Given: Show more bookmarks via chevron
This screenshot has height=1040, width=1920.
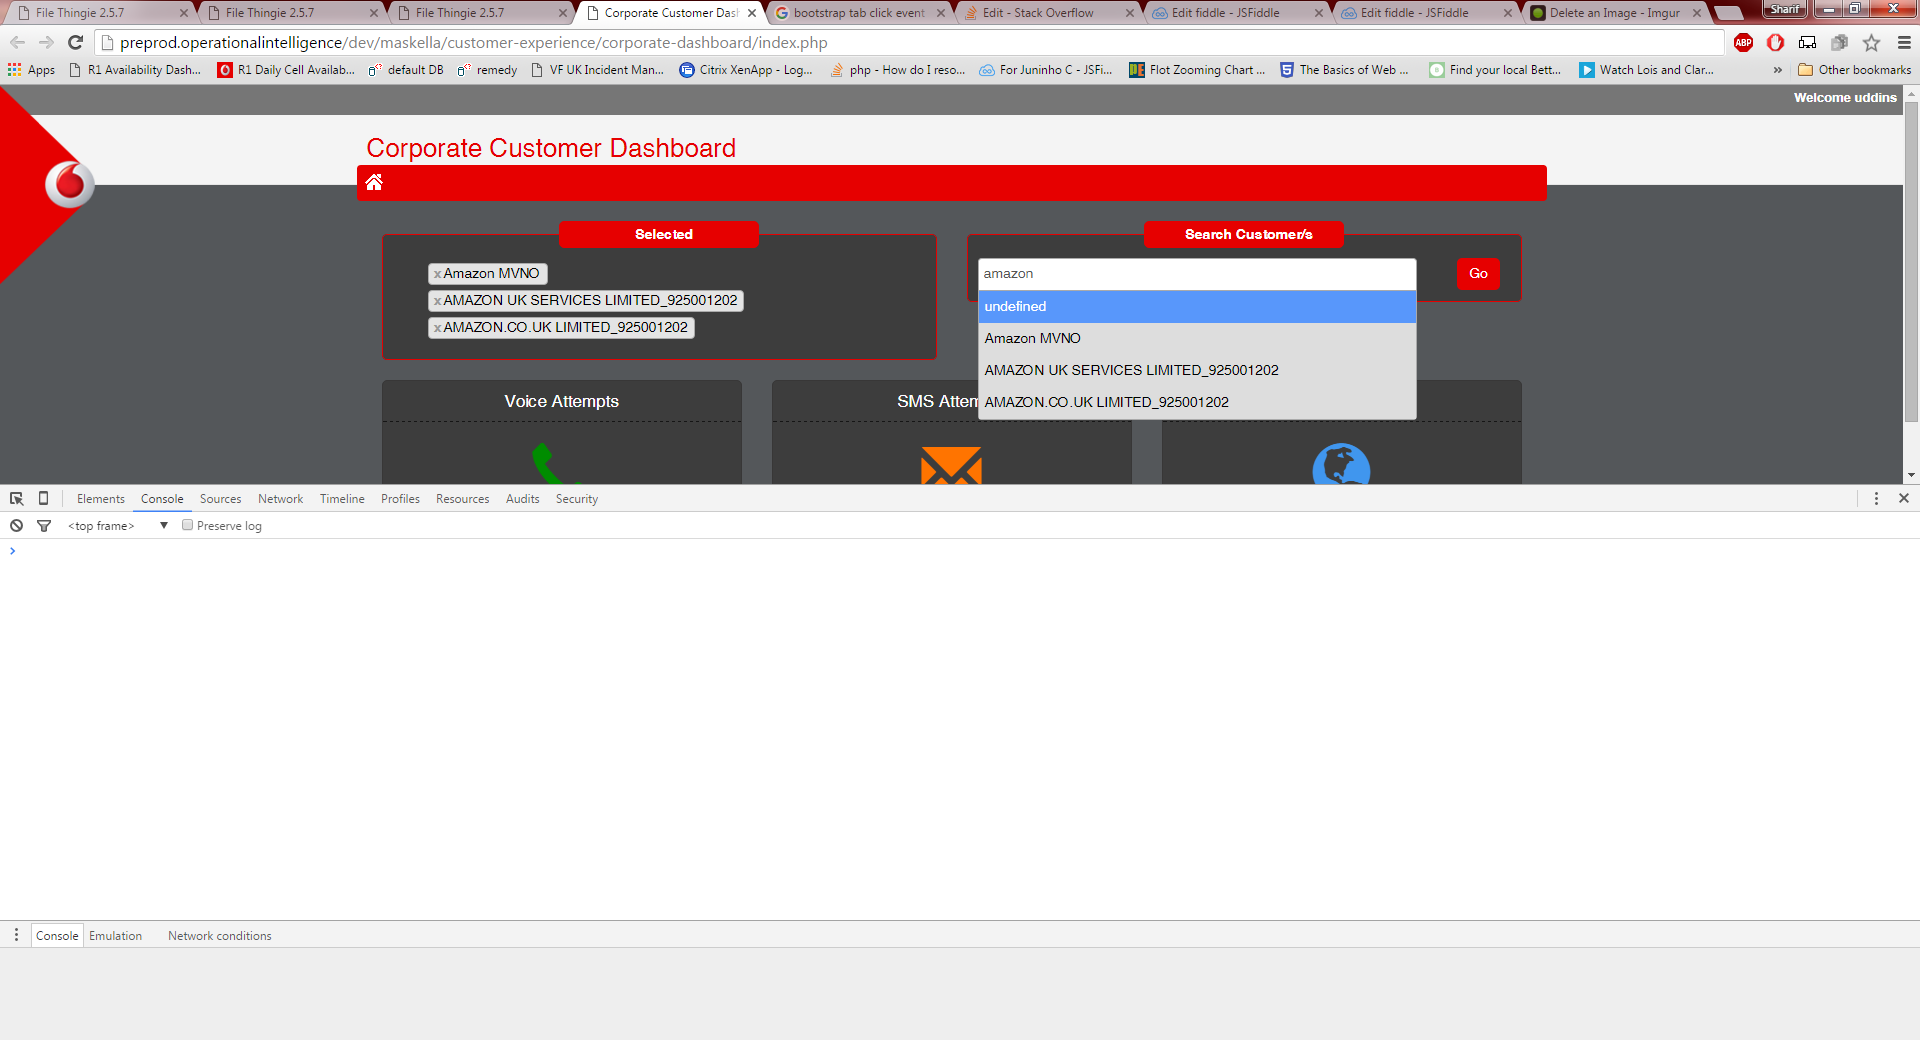Looking at the screenshot, I should (x=1777, y=70).
